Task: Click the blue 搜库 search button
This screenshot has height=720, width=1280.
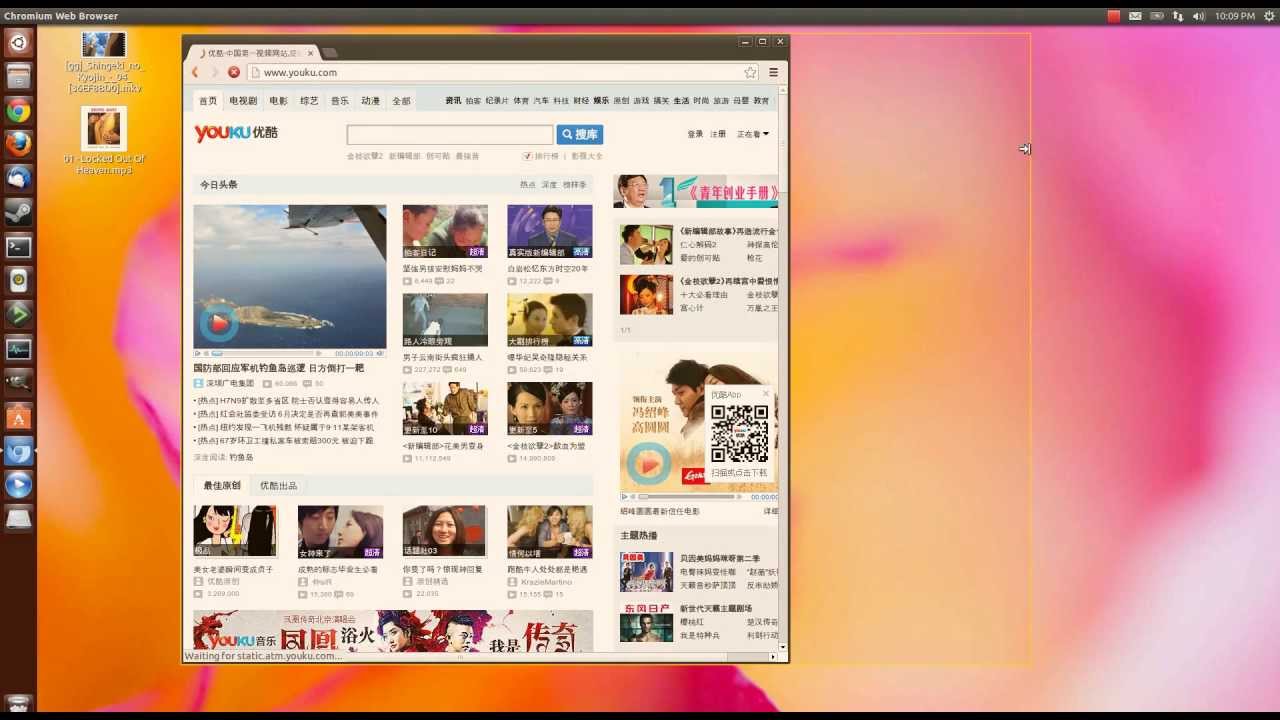Action: coord(580,134)
